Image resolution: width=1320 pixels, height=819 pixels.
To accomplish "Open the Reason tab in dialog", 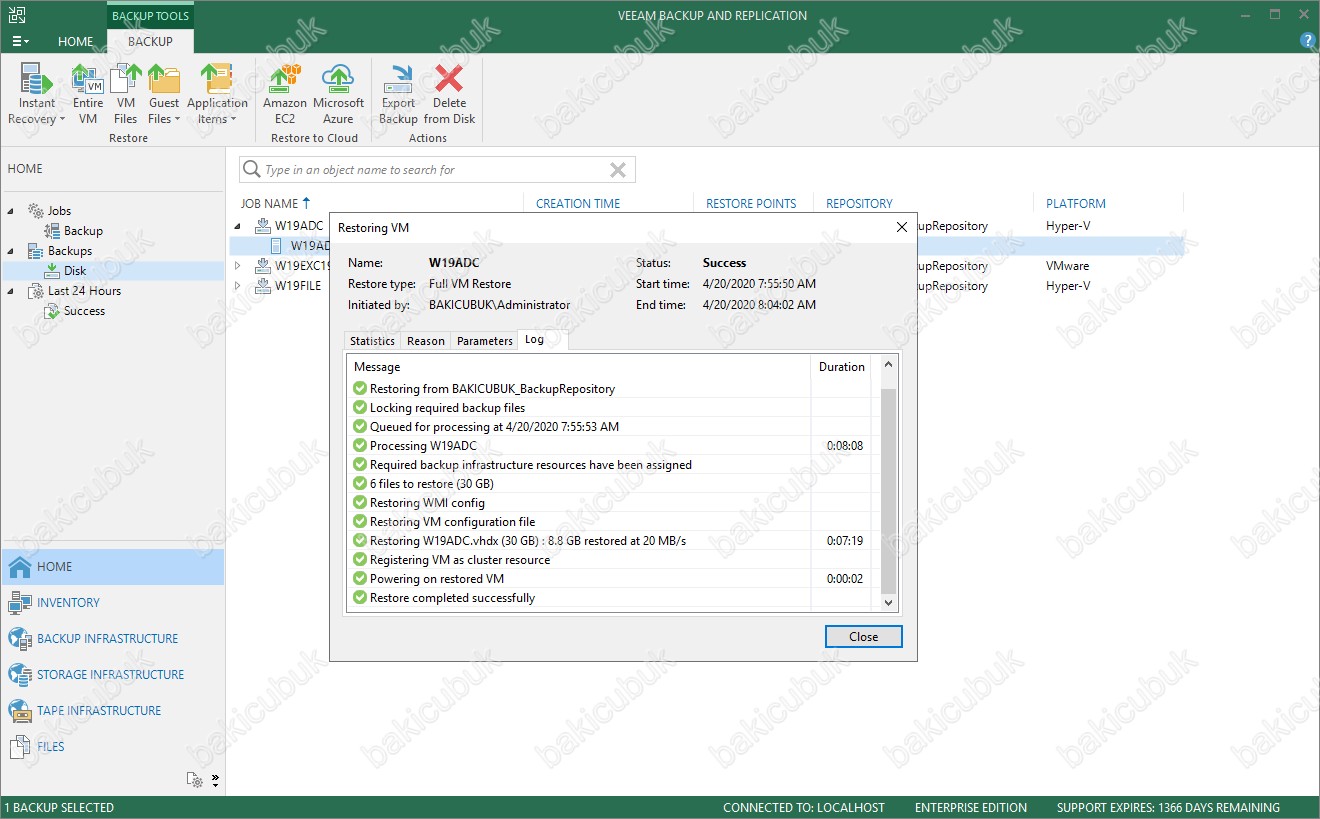I will pos(426,341).
